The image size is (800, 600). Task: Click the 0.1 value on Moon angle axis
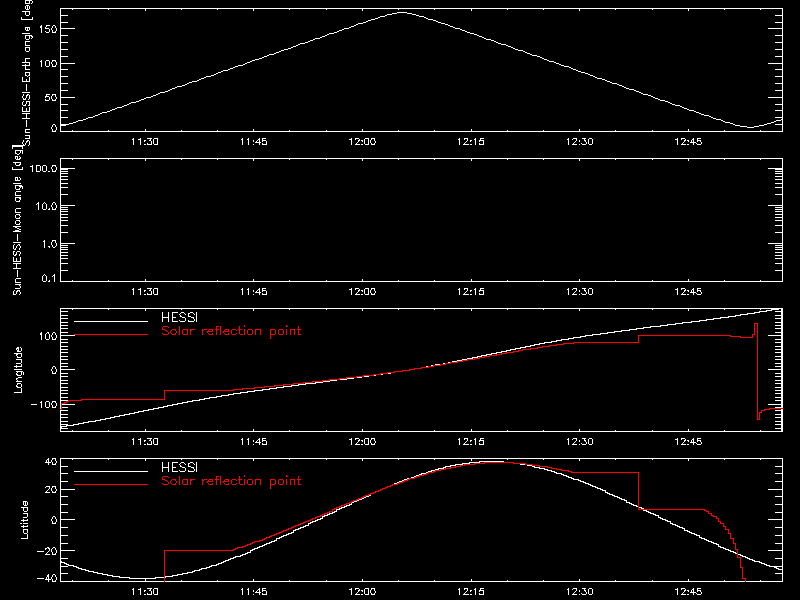[x=49, y=278]
